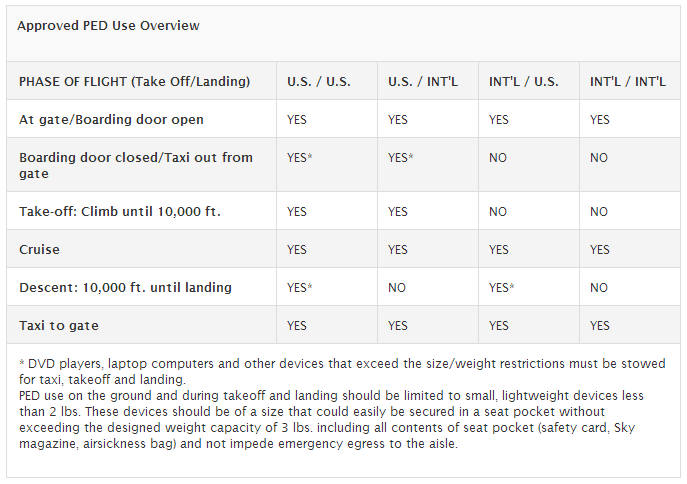Image resolution: width=687 pixels, height=484 pixels.
Task: Click the "Boarding door closed/Taxi out from gate" label
Action: click(x=135, y=165)
